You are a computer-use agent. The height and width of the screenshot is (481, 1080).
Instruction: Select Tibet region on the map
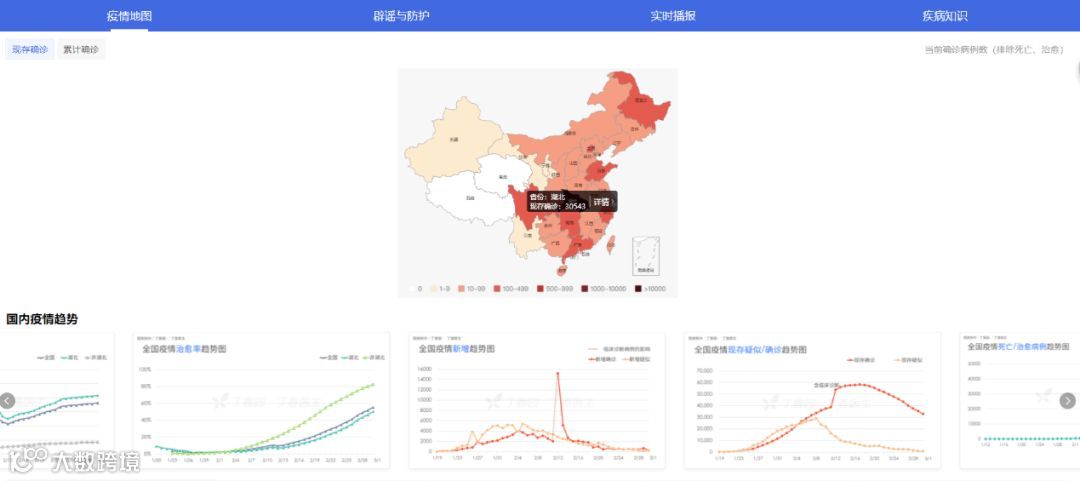468,200
